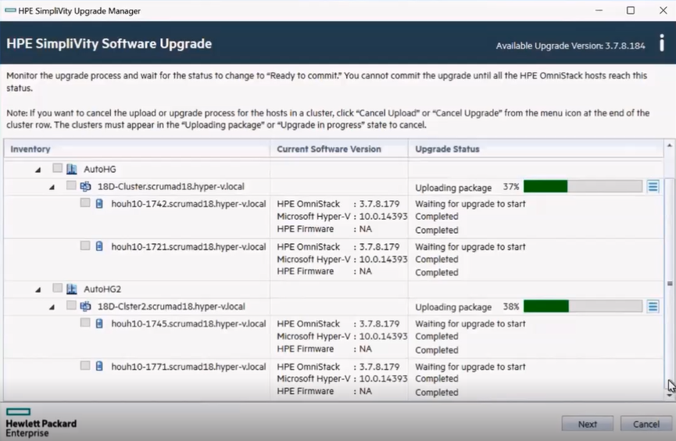The image size is (676, 441).
Task: Minimize the Upgrade Manager window
Action: tap(599, 10)
